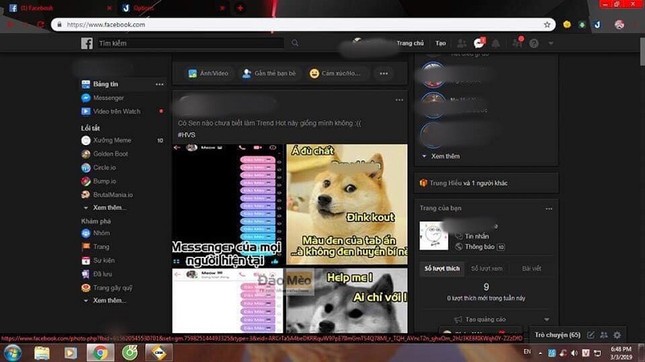Open Chrome from the Windows taskbar
This screenshot has width=645, height=362.
[x=100, y=353]
